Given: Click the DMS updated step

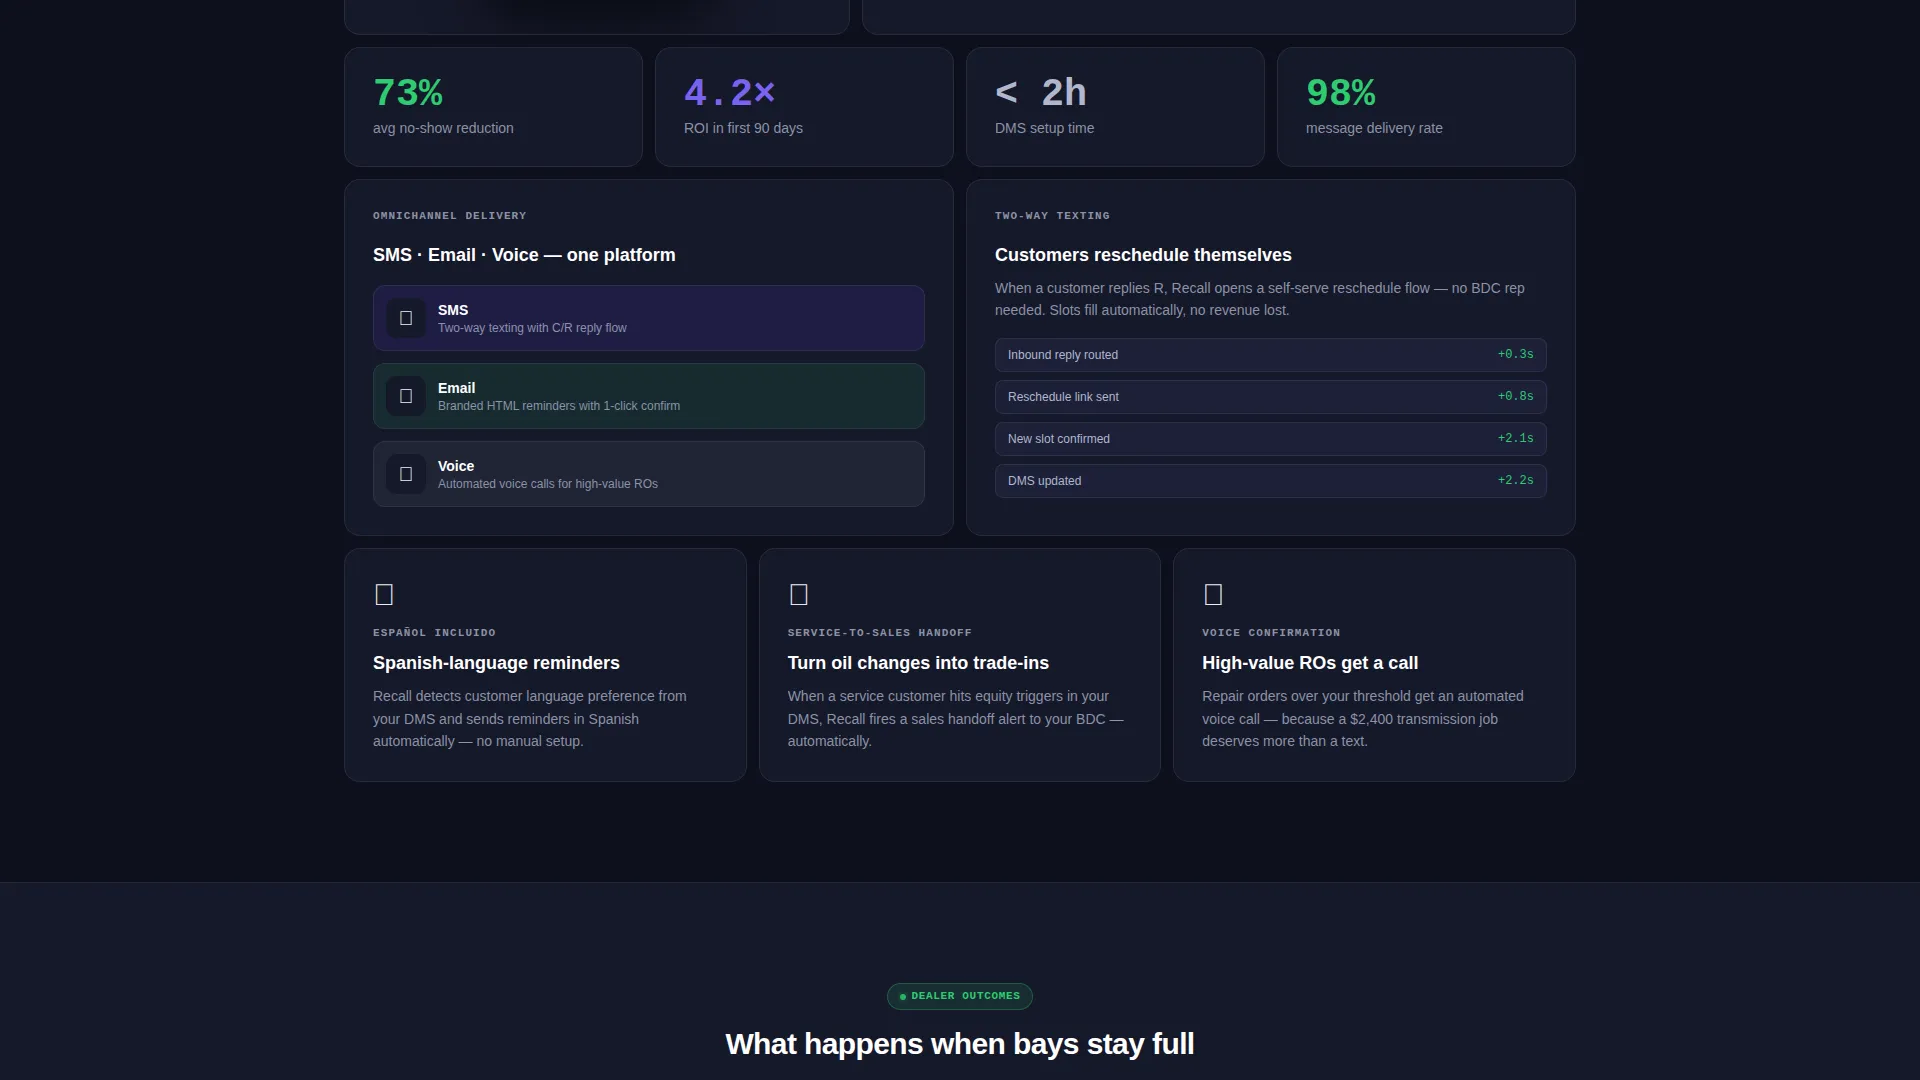Looking at the screenshot, I should click(1270, 481).
